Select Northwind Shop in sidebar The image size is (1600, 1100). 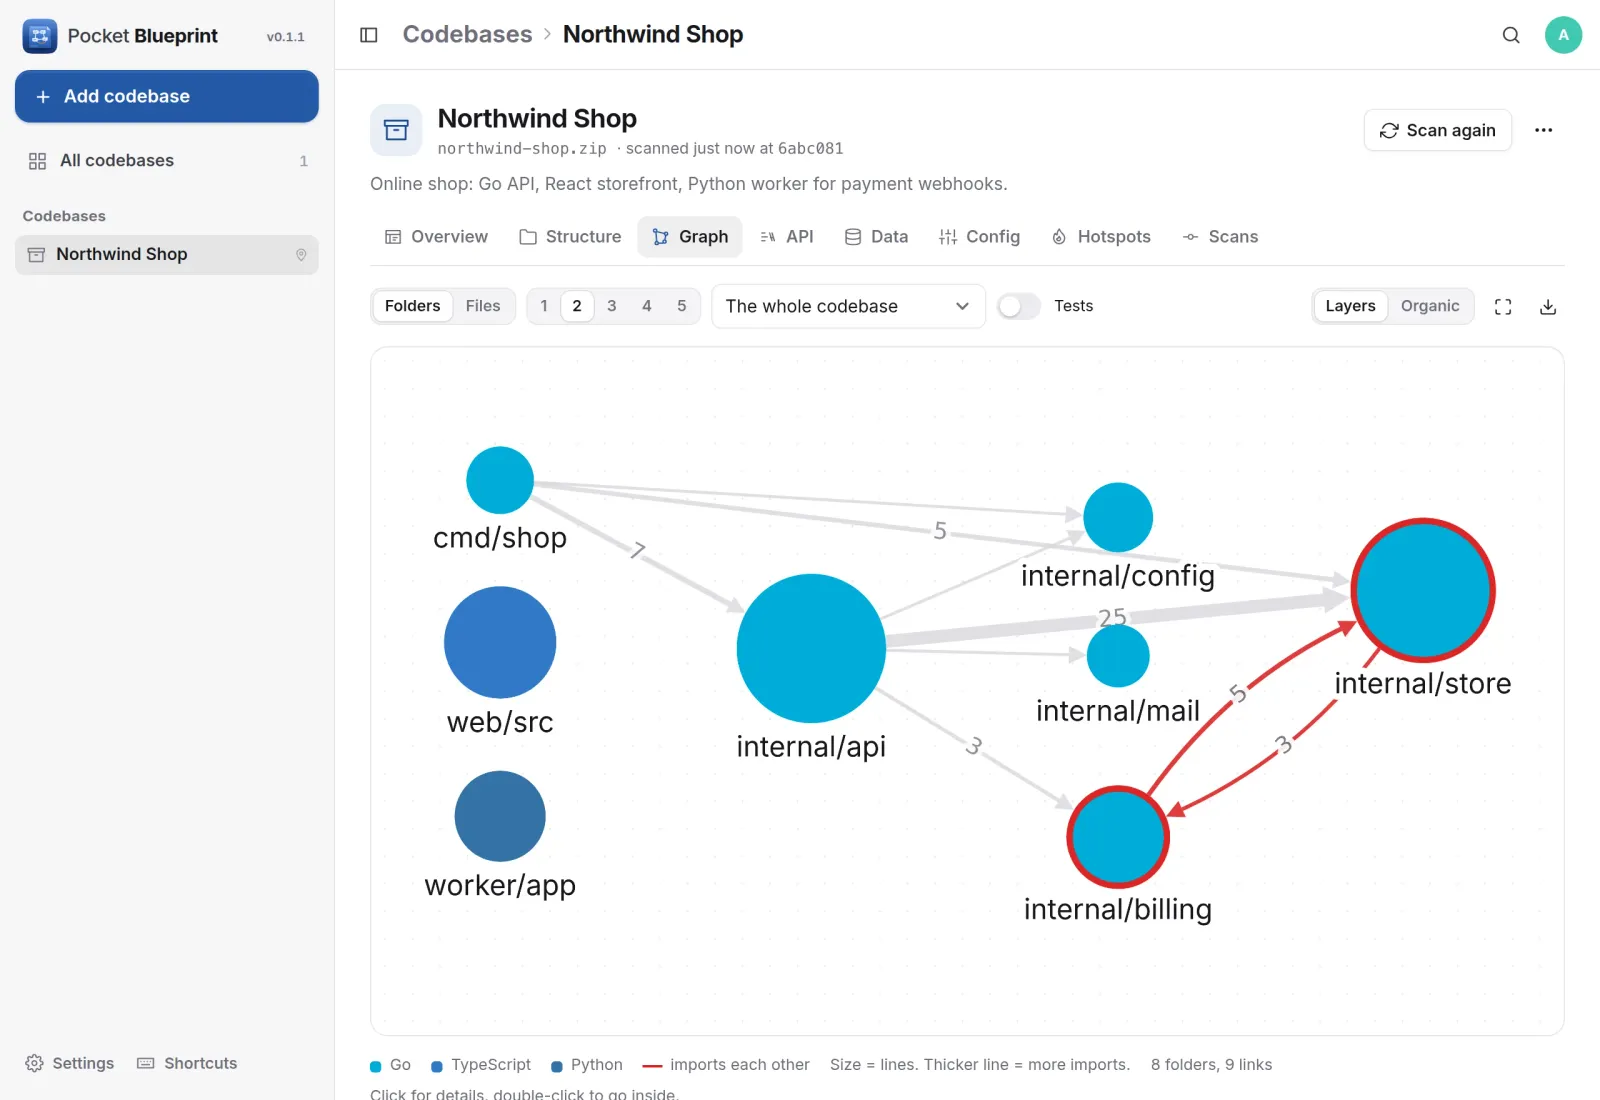(167, 255)
